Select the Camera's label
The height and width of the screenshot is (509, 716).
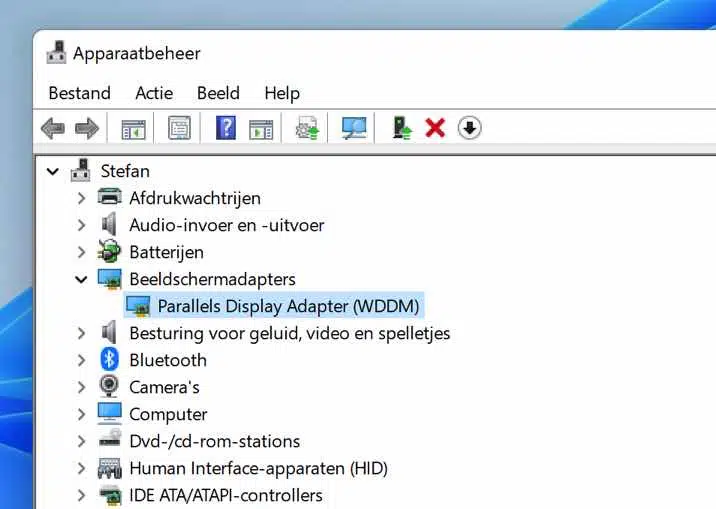pyautogui.click(x=164, y=387)
